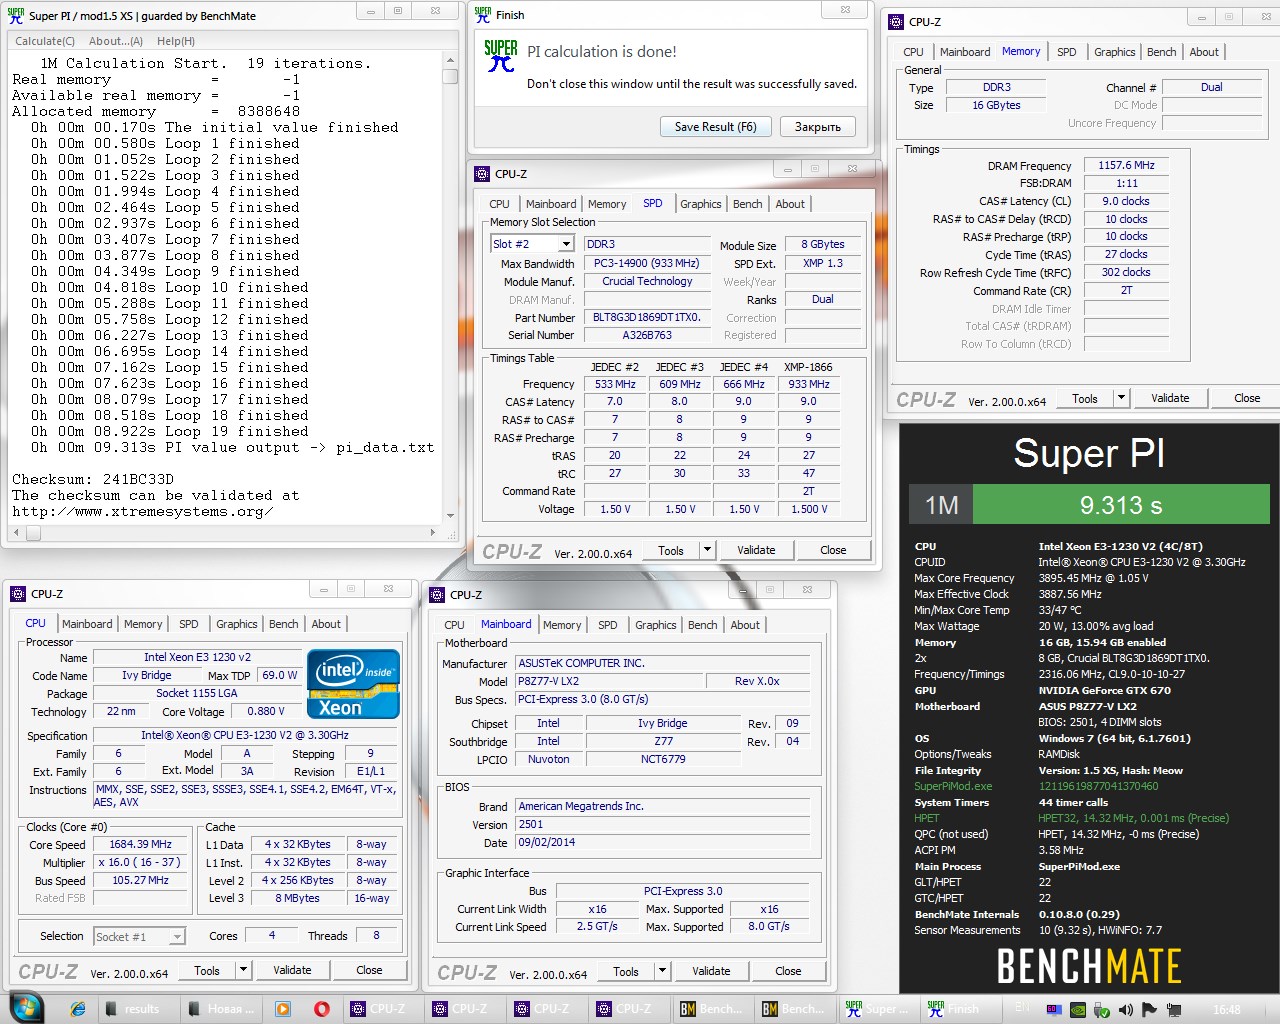The width and height of the screenshot is (1280, 1024).
Task: Switch to CPU tab in CPU-Z SPD window
Action: click(x=499, y=204)
